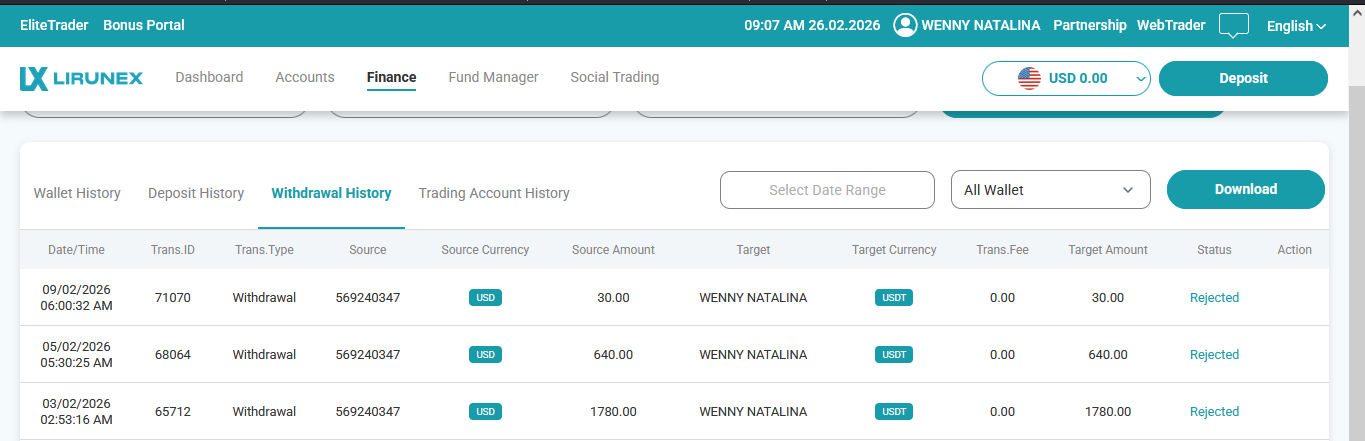Click the Select Date Range field
Viewport: 1365px width, 441px height.
[x=827, y=190]
